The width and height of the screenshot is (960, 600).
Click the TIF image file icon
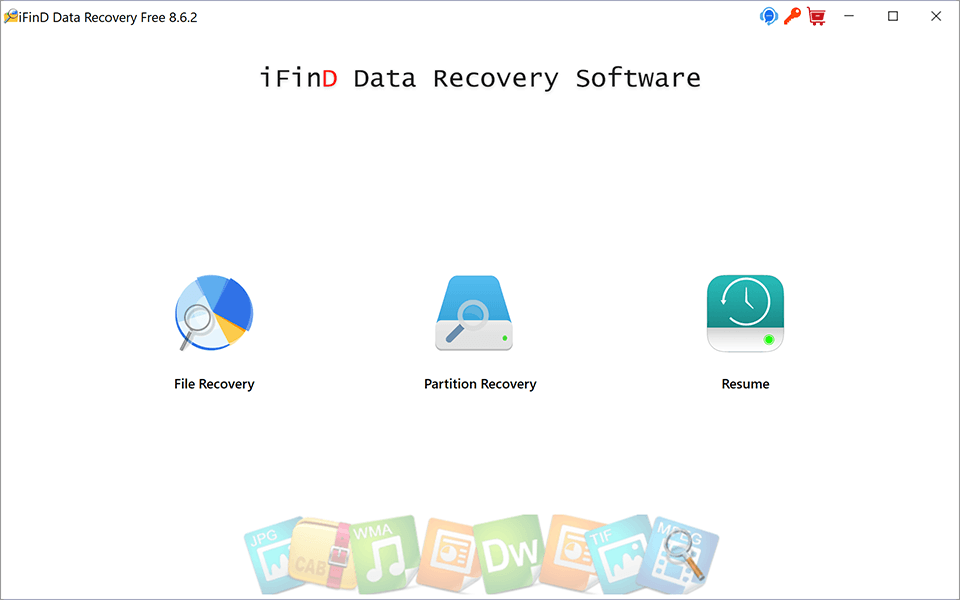coord(615,553)
